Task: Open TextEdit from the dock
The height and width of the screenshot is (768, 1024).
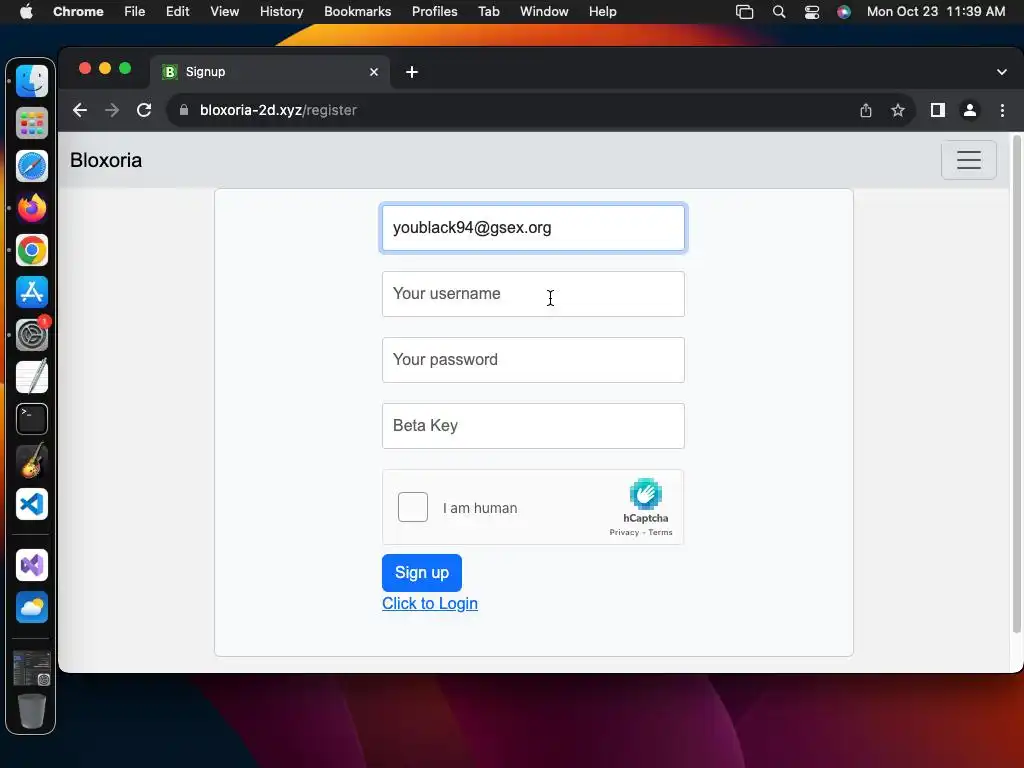Action: click(31, 377)
